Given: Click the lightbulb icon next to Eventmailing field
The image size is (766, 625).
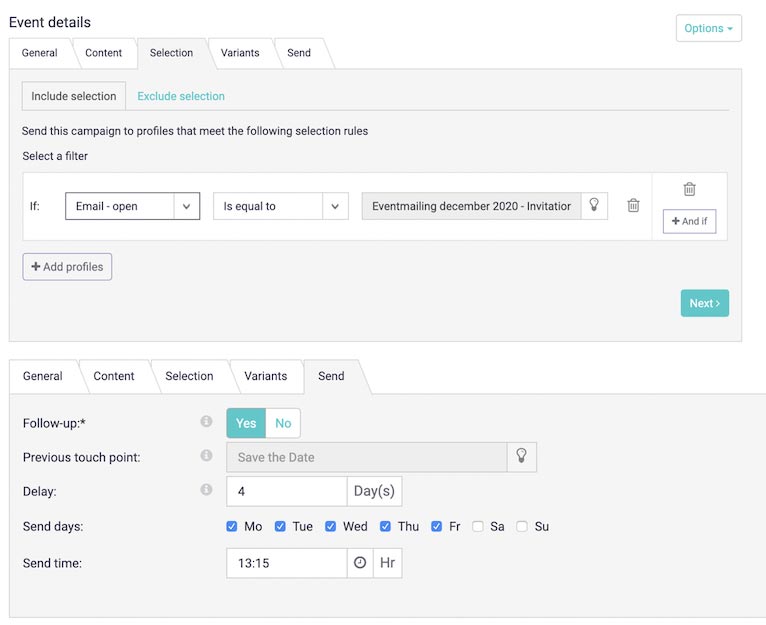Looking at the screenshot, I should (x=594, y=206).
